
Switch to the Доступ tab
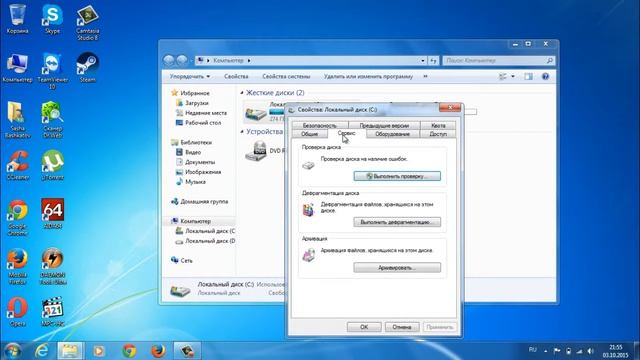tap(438, 134)
